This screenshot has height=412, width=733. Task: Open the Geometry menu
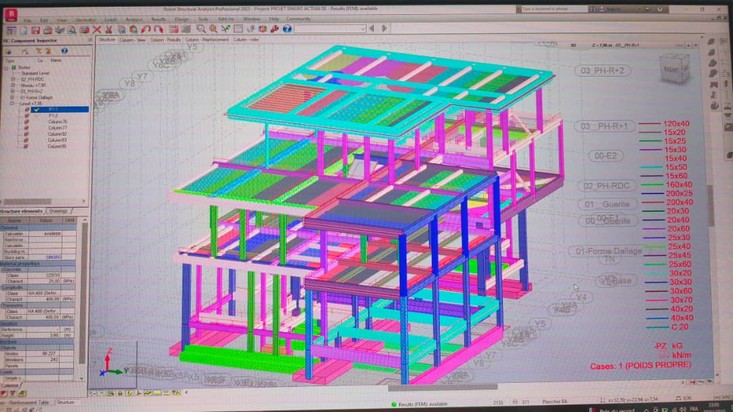pos(86,20)
